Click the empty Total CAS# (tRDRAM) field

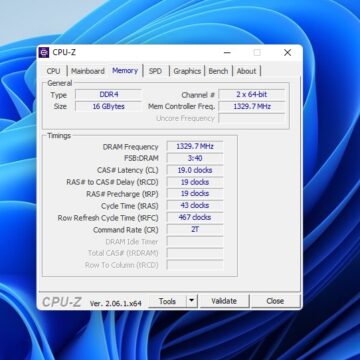point(195,253)
